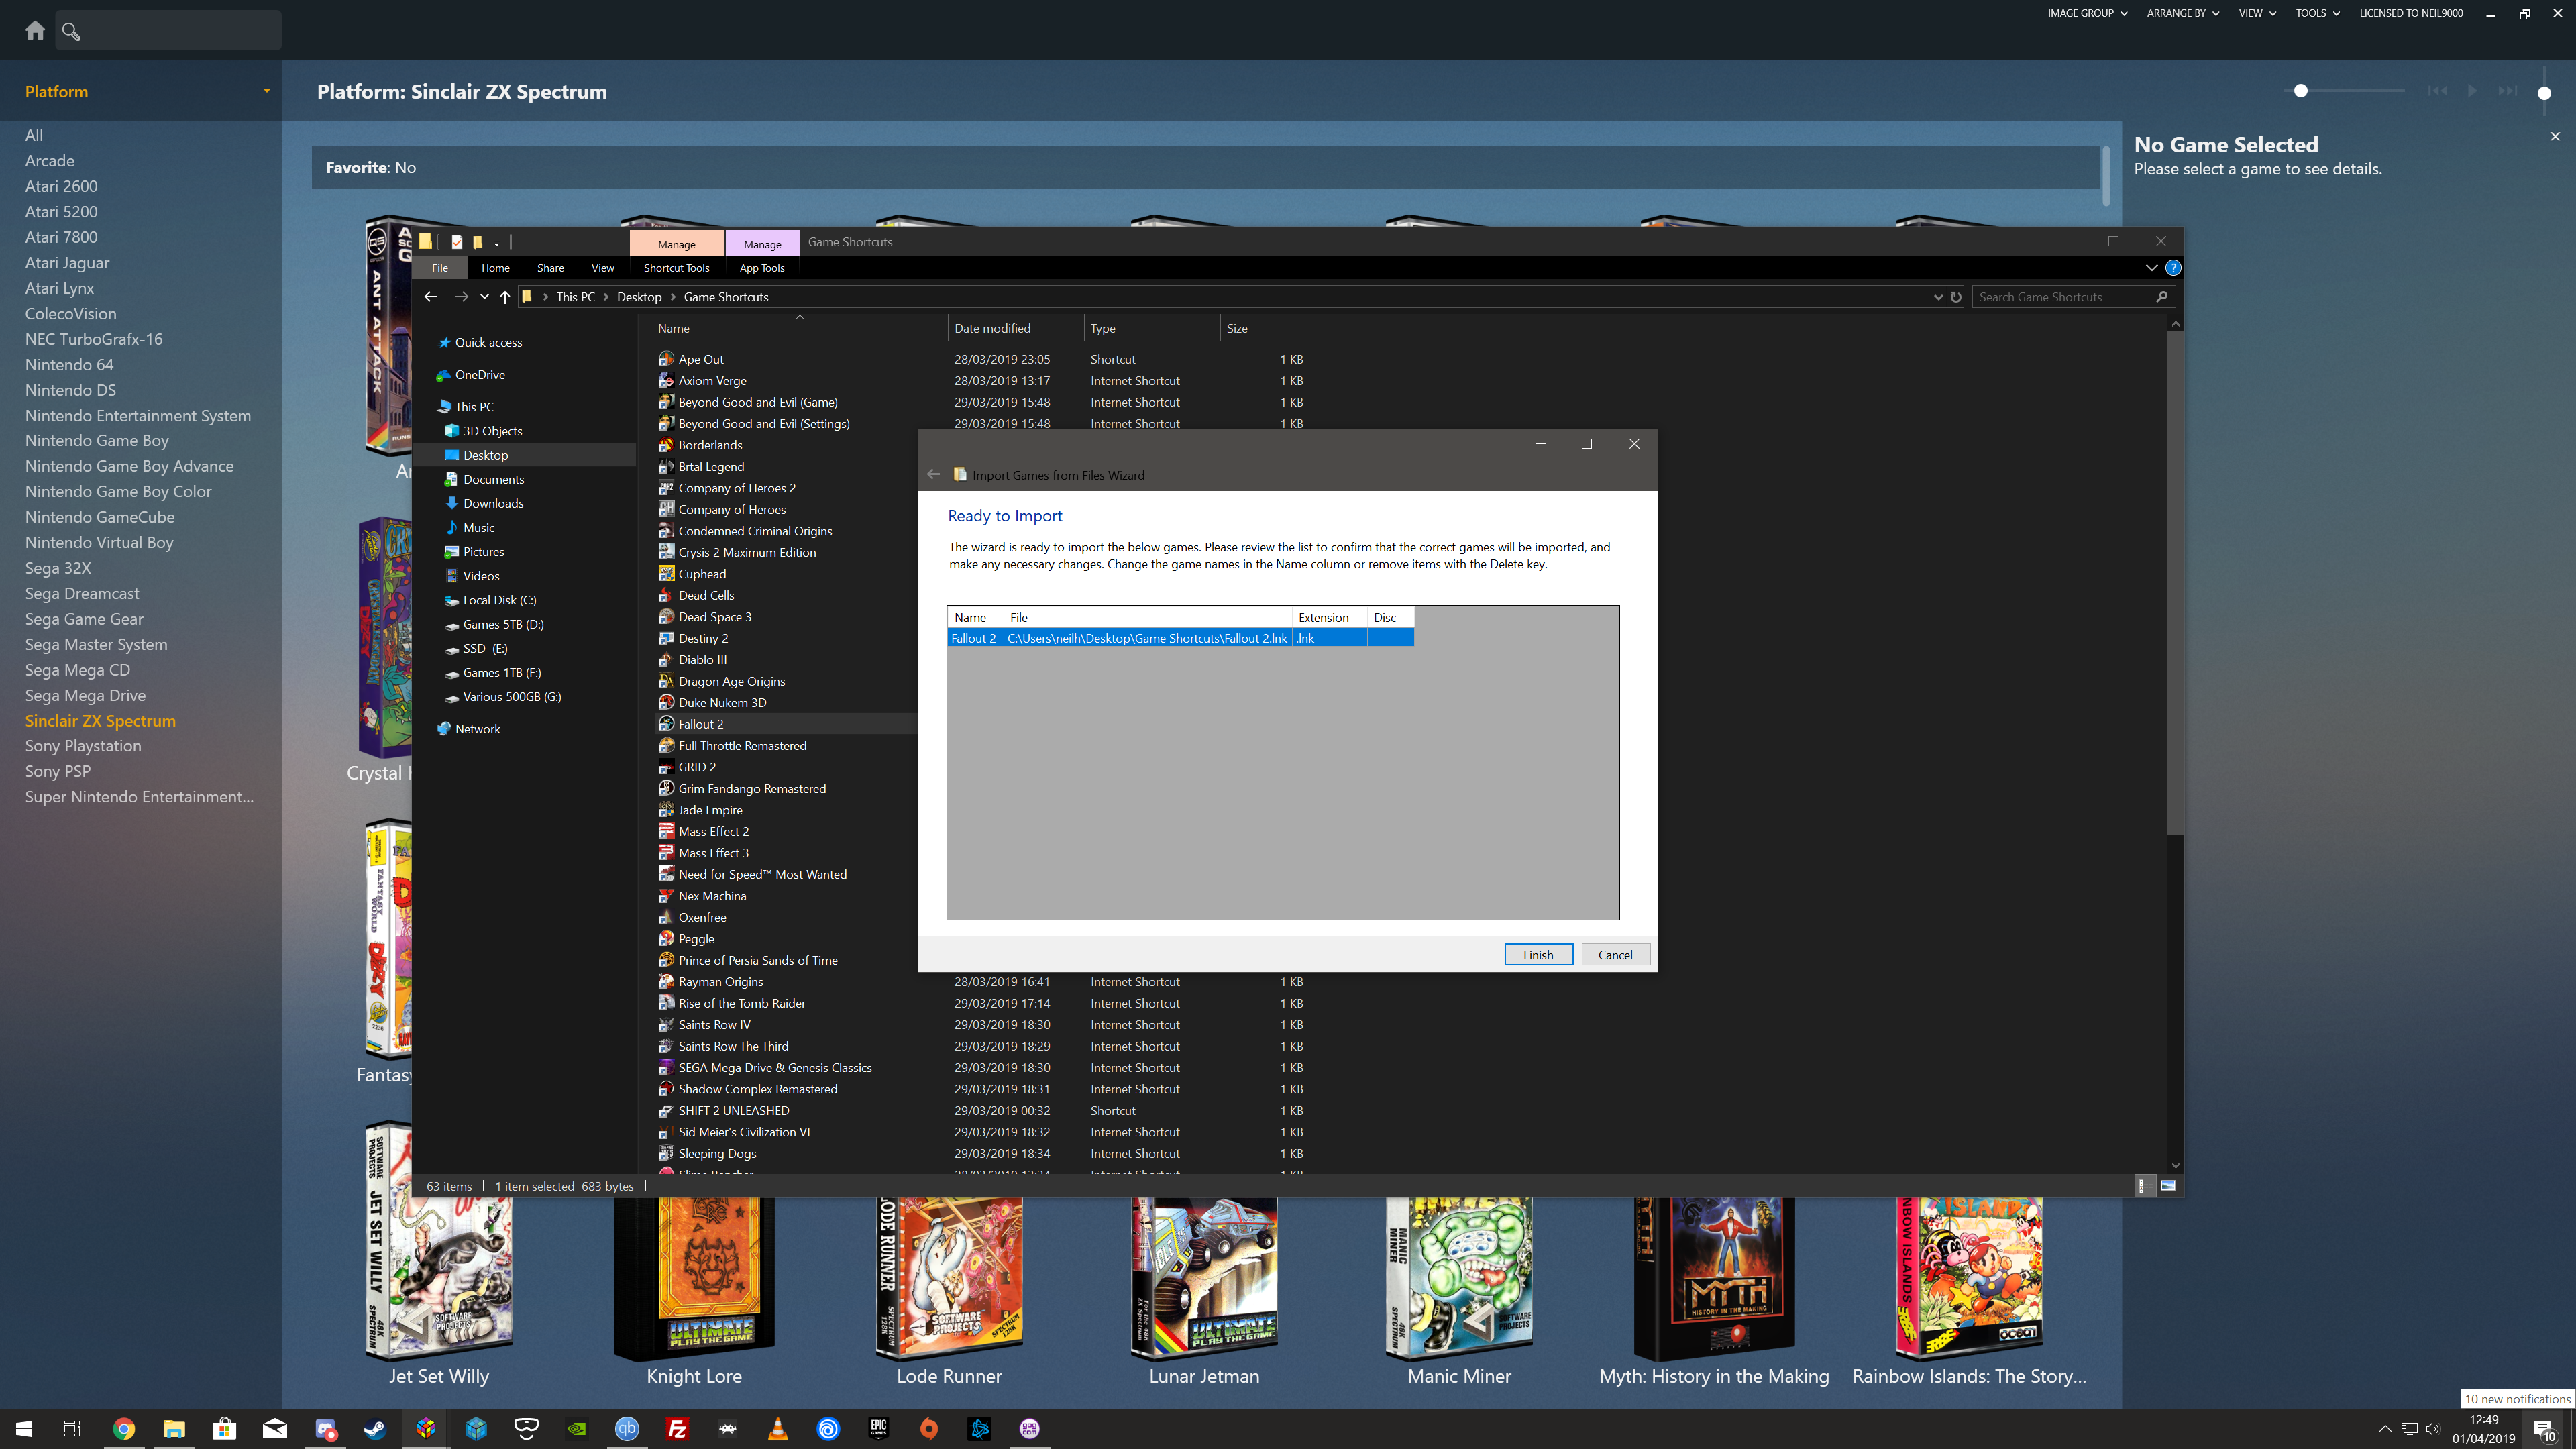The height and width of the screenshot is (1449, 2576).
Task: Open Steam from the taskbar
Action: tap(375, 1429)
